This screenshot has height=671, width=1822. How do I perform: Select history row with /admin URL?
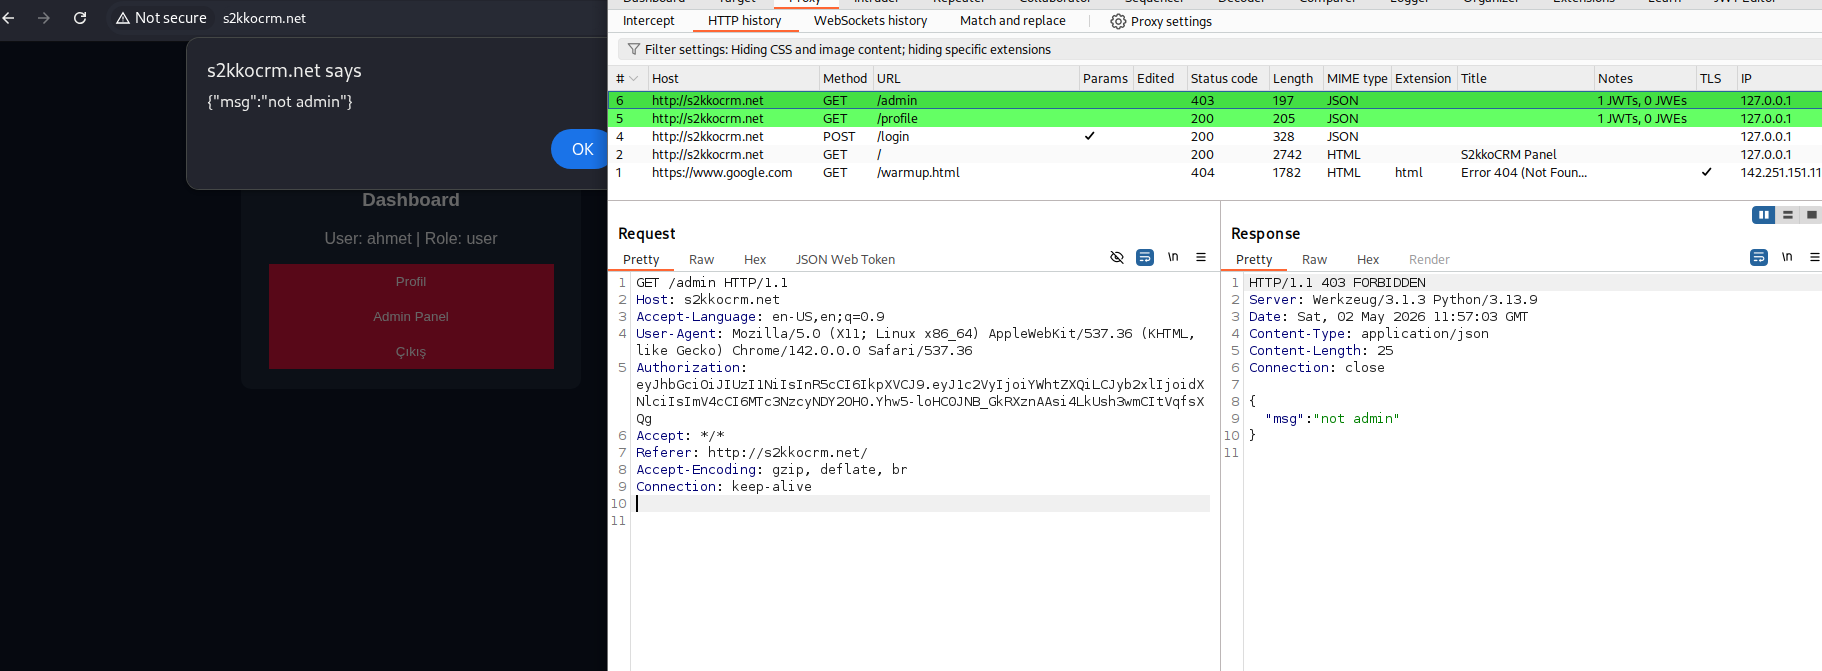point(1214,100)
